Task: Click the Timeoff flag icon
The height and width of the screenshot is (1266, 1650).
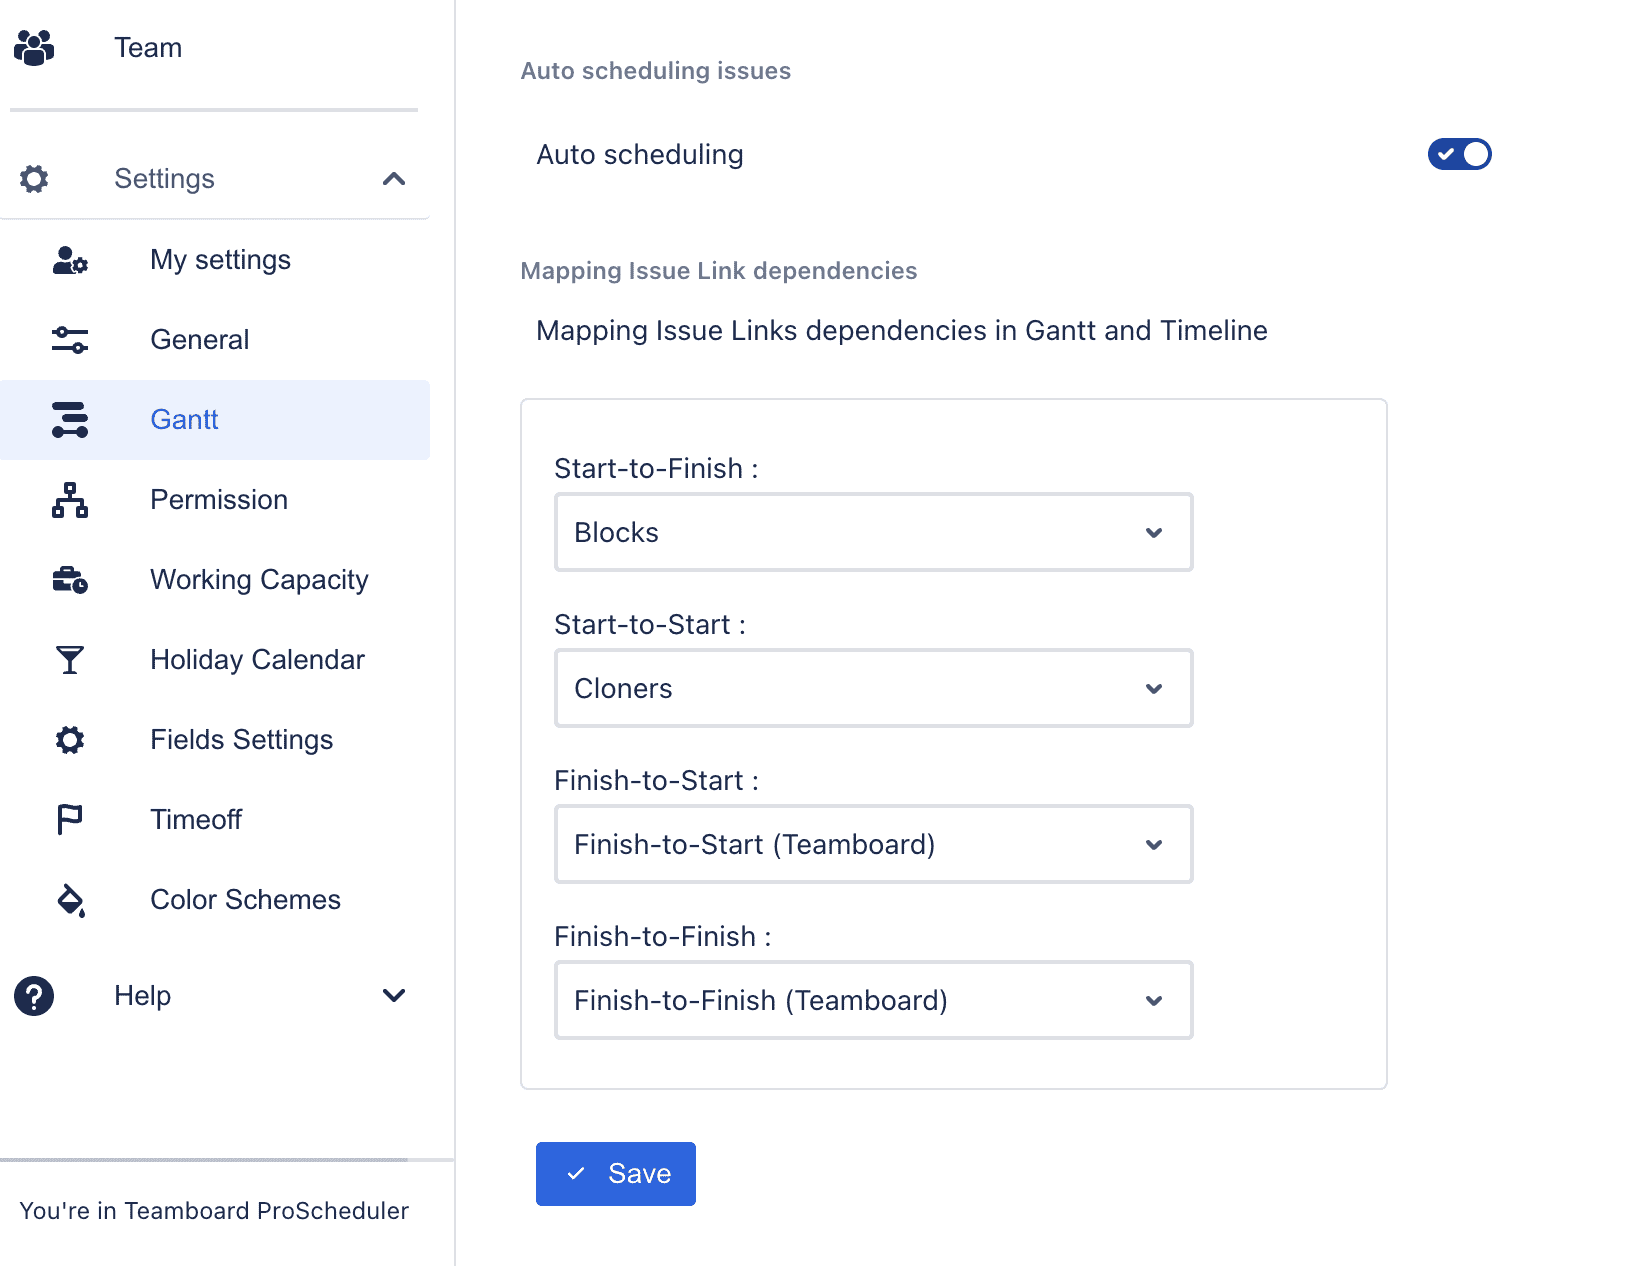Action: coord(68,819)
